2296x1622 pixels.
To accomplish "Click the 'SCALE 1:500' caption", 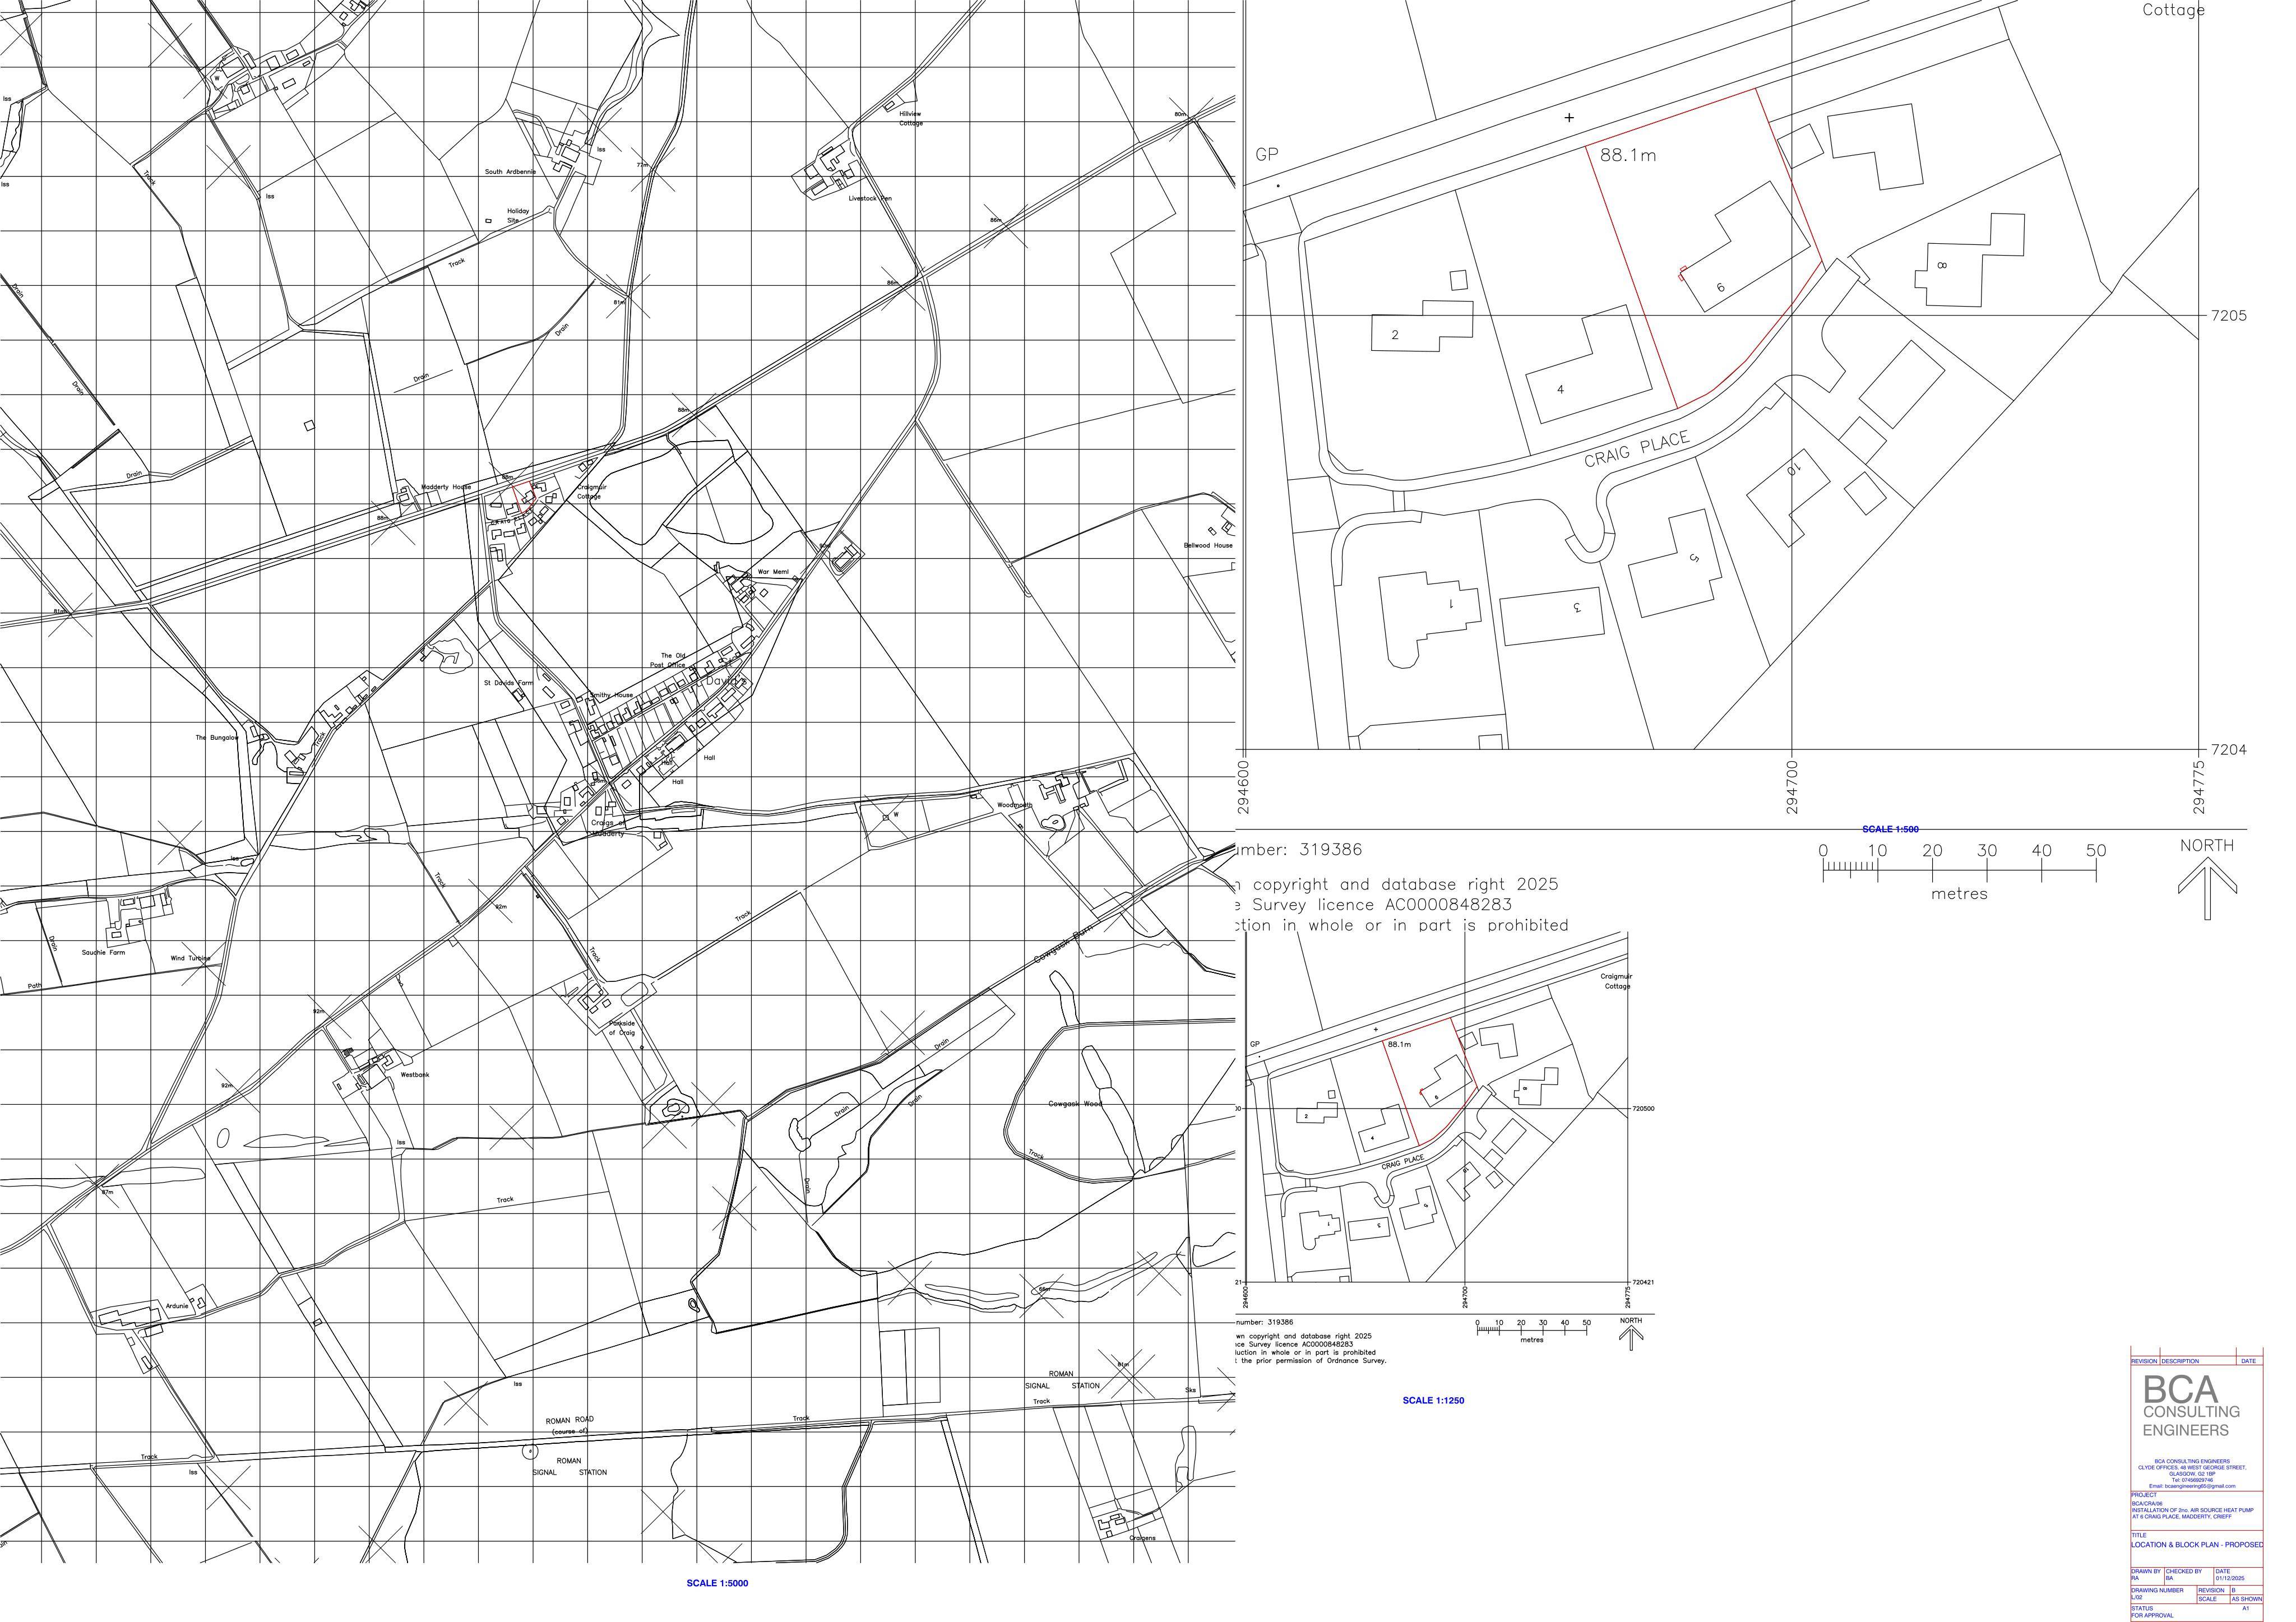I will coord(1890,829).
